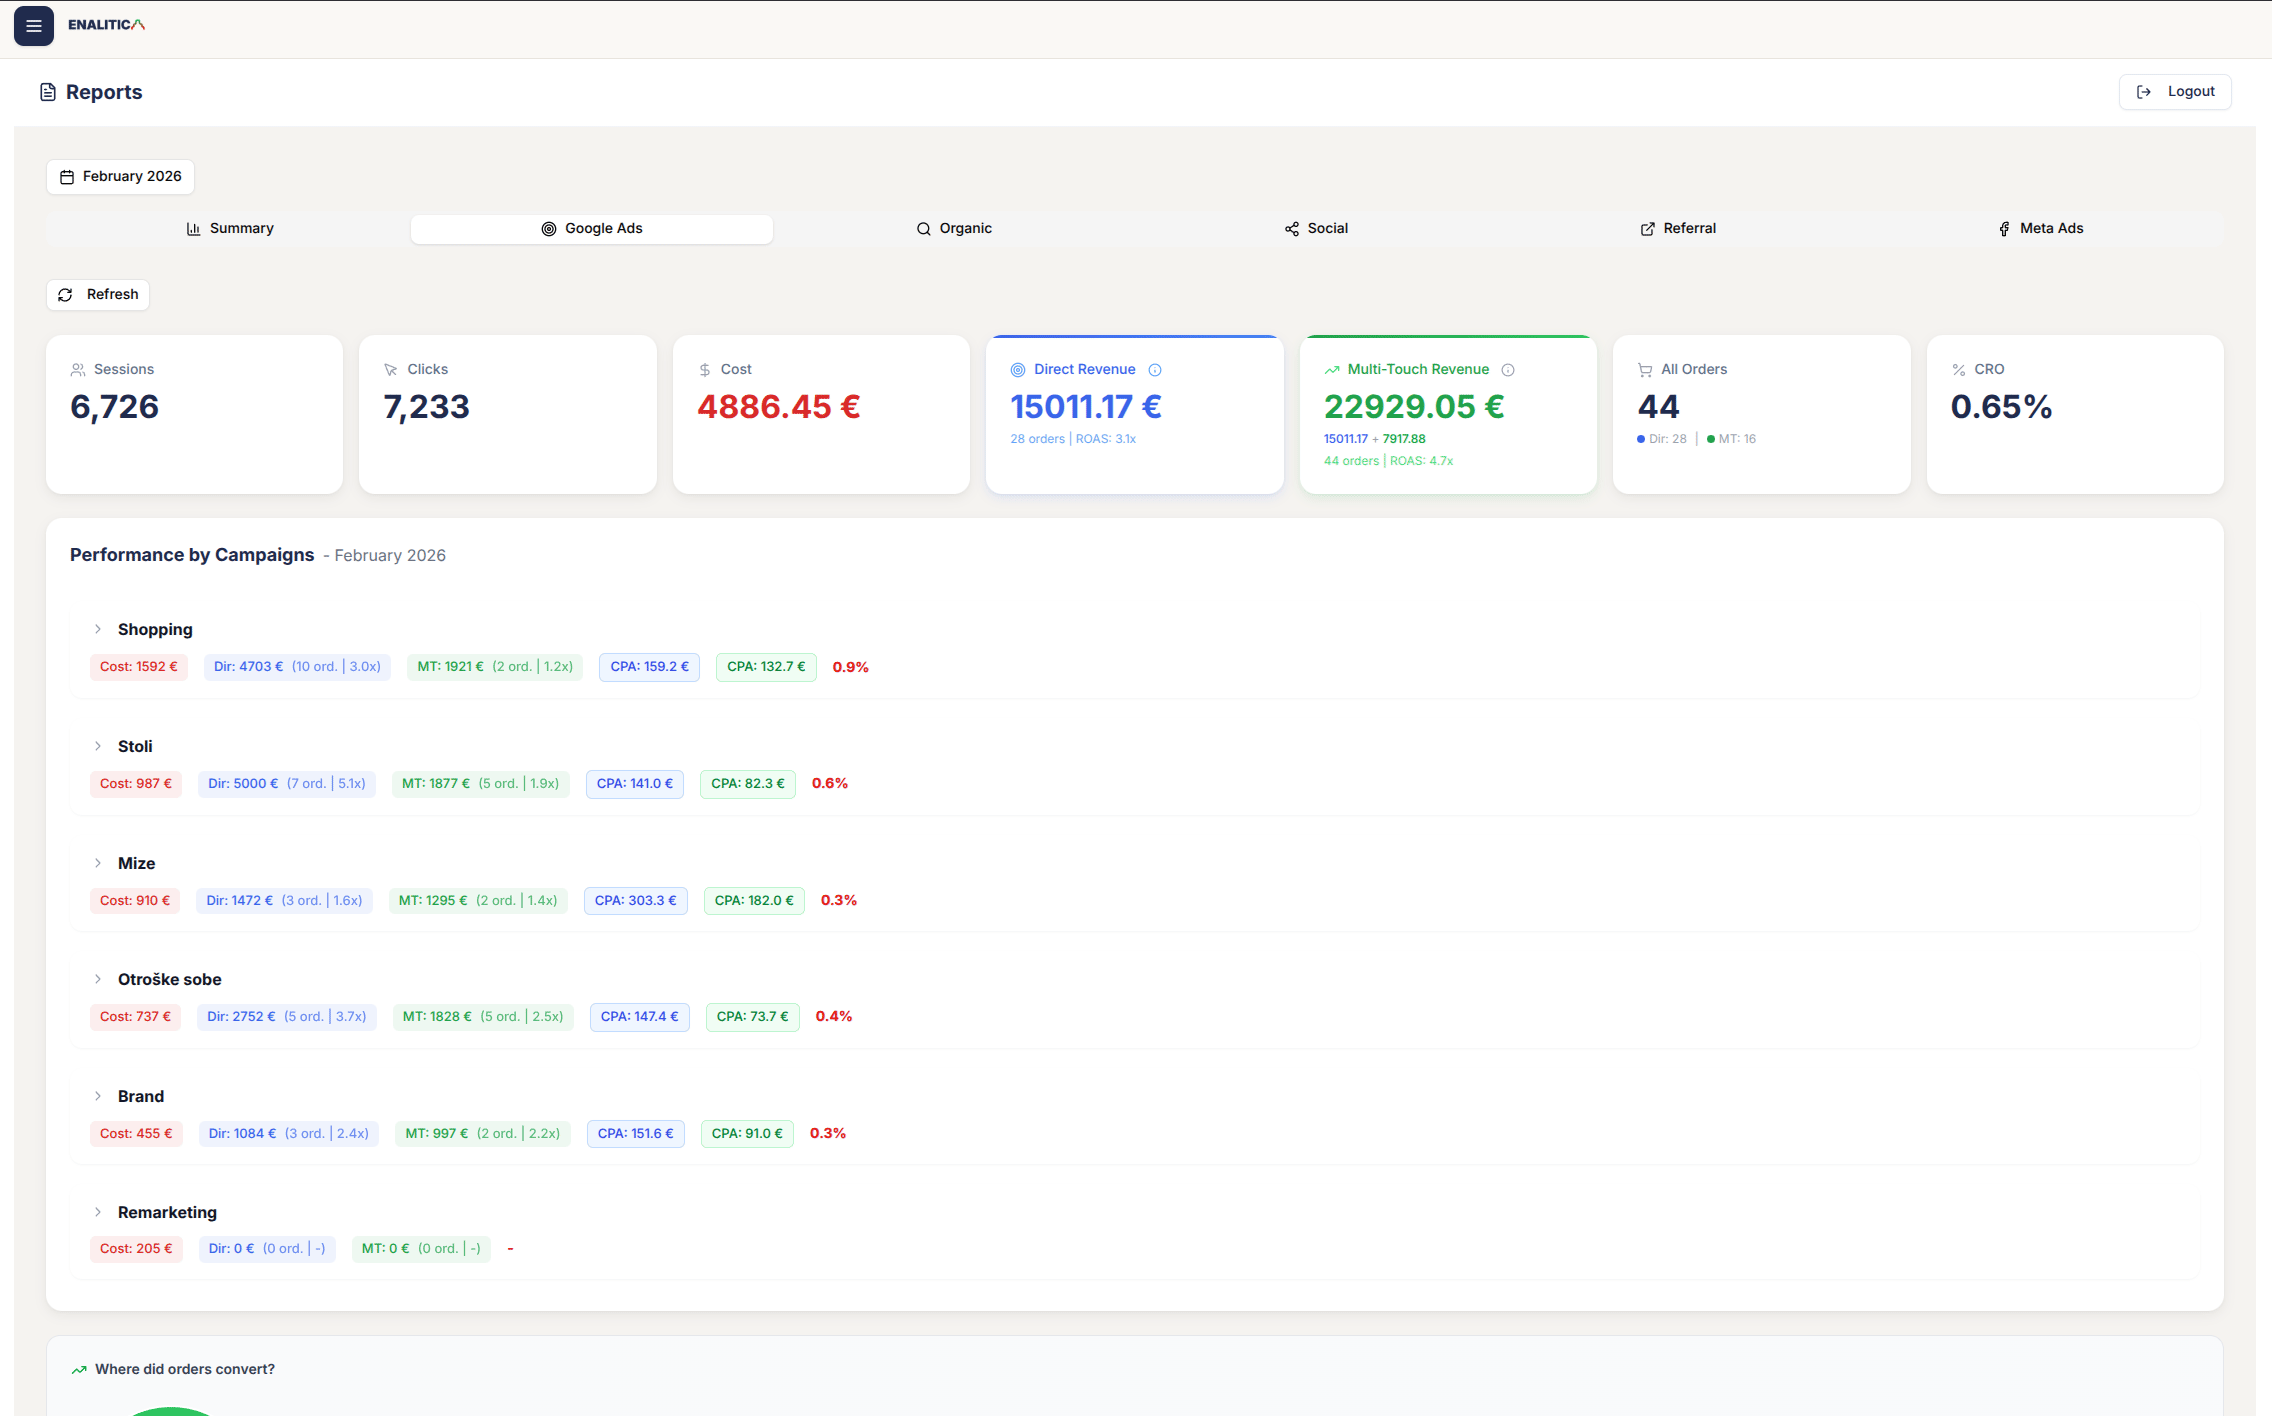The width and height of the screenshot is (2272, 1416).
Task: Select the target icon on the Google Ads tab
Action: [548, 228]
